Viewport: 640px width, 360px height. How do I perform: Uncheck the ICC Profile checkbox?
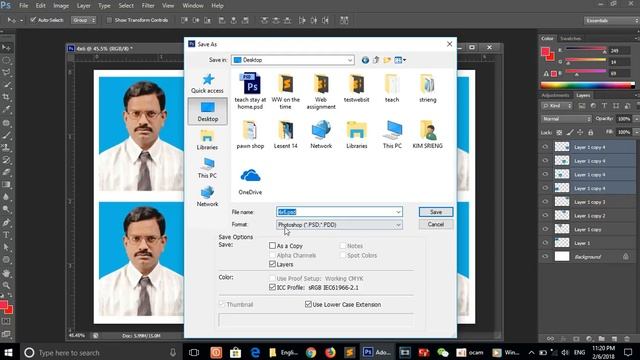point(272,287)
